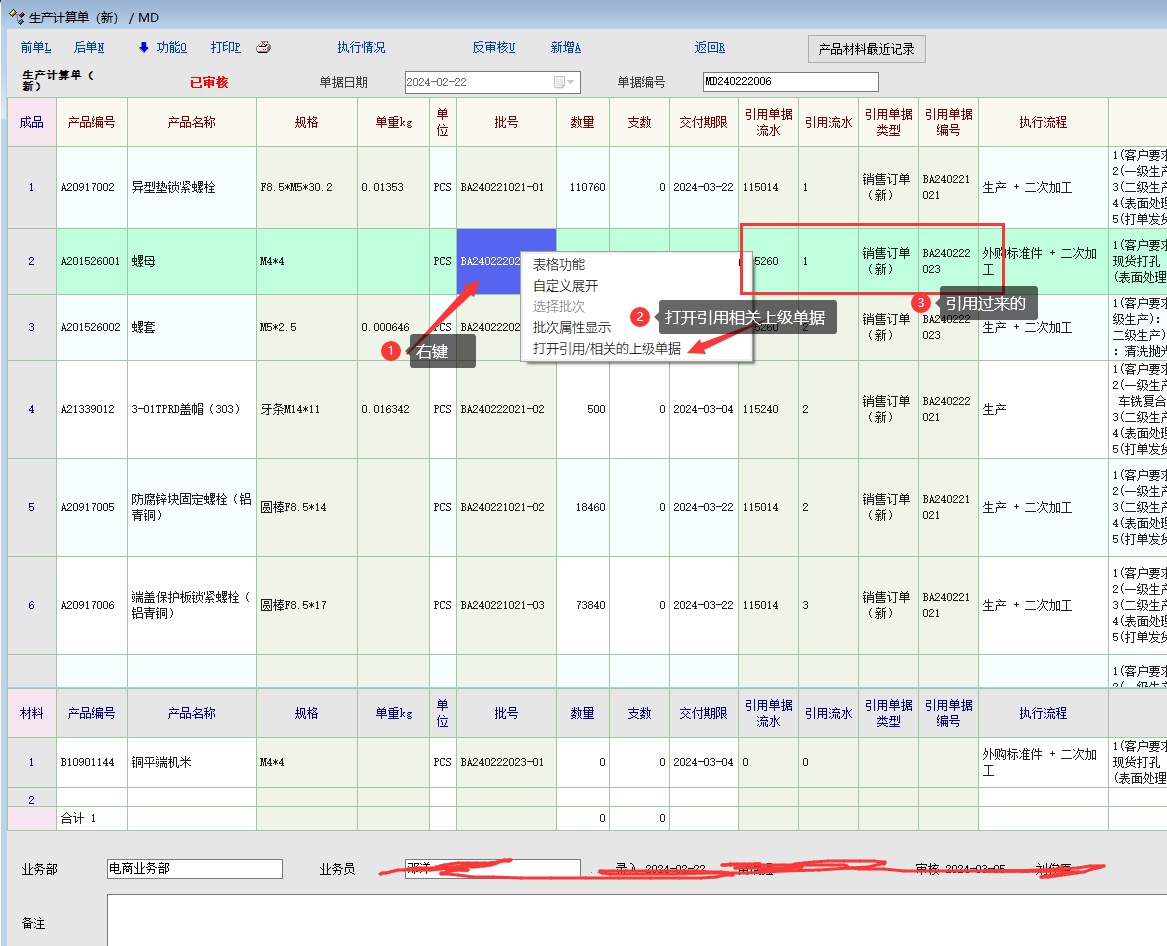Open the 单据日期 date dropdown

click(x=571, y=82)
